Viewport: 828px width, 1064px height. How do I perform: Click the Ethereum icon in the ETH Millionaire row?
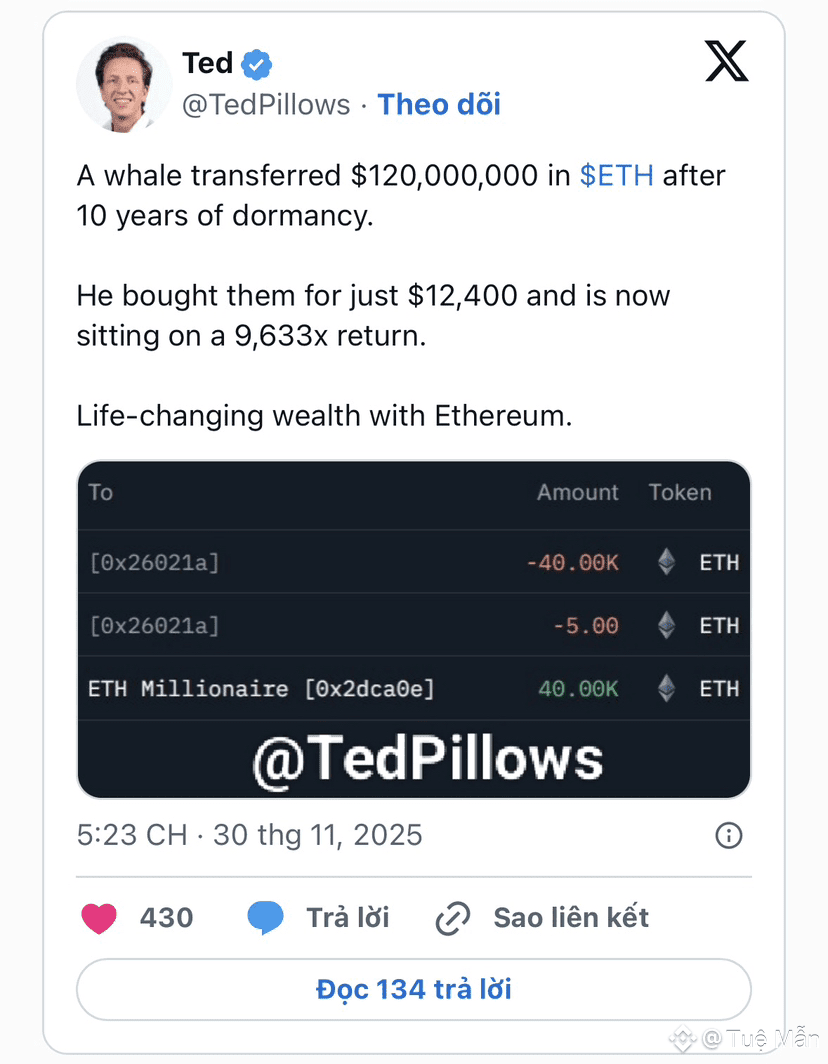tap(666, 688)
